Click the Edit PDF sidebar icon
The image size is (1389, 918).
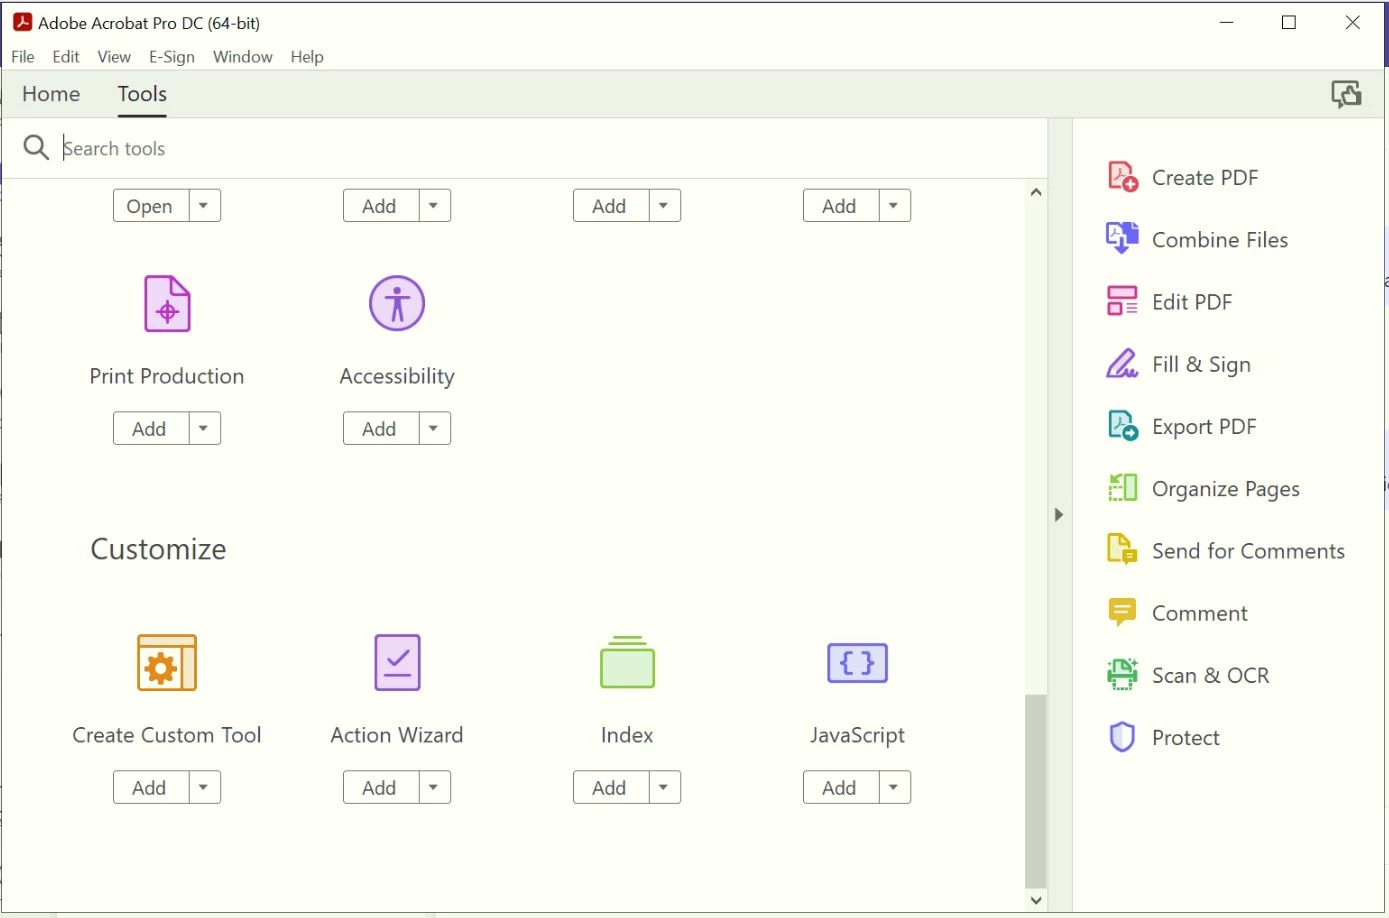1122,301
